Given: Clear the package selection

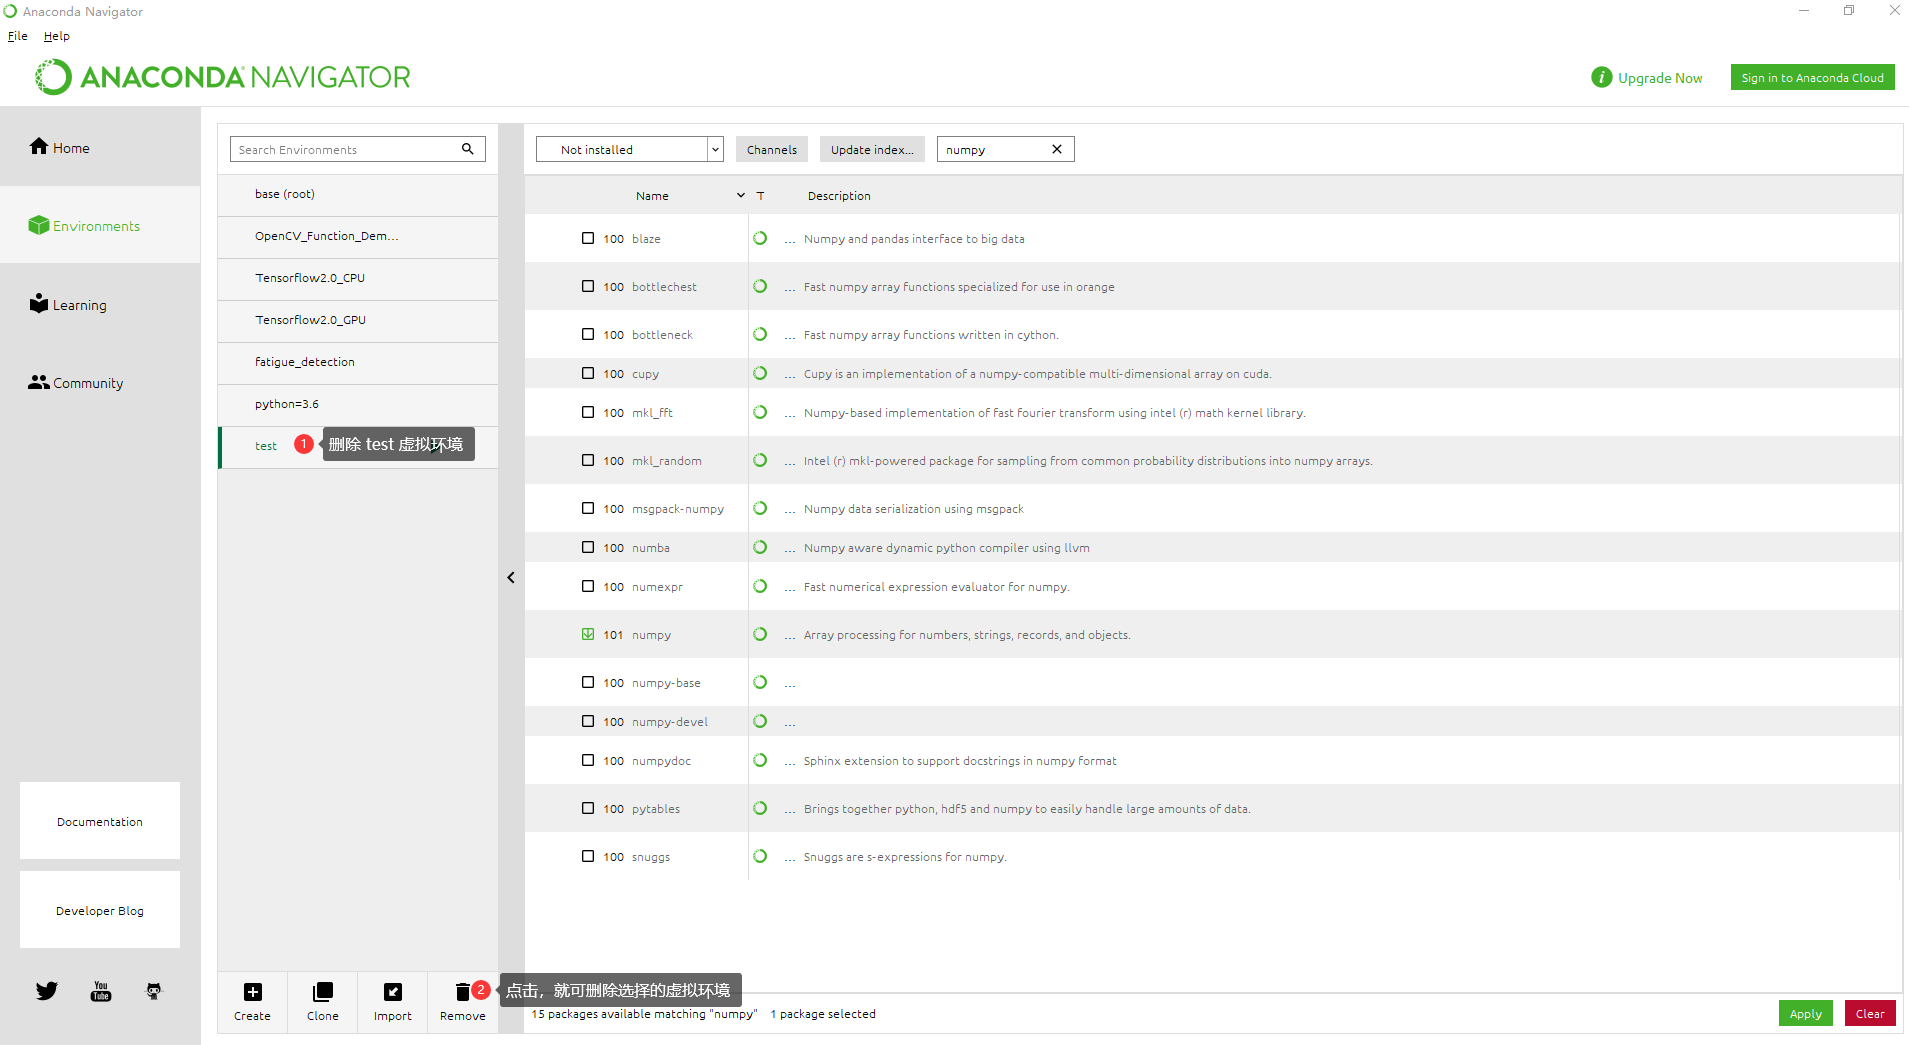Looking at the screenshot, I should pyautogui.click(x=1869, y=1013).
